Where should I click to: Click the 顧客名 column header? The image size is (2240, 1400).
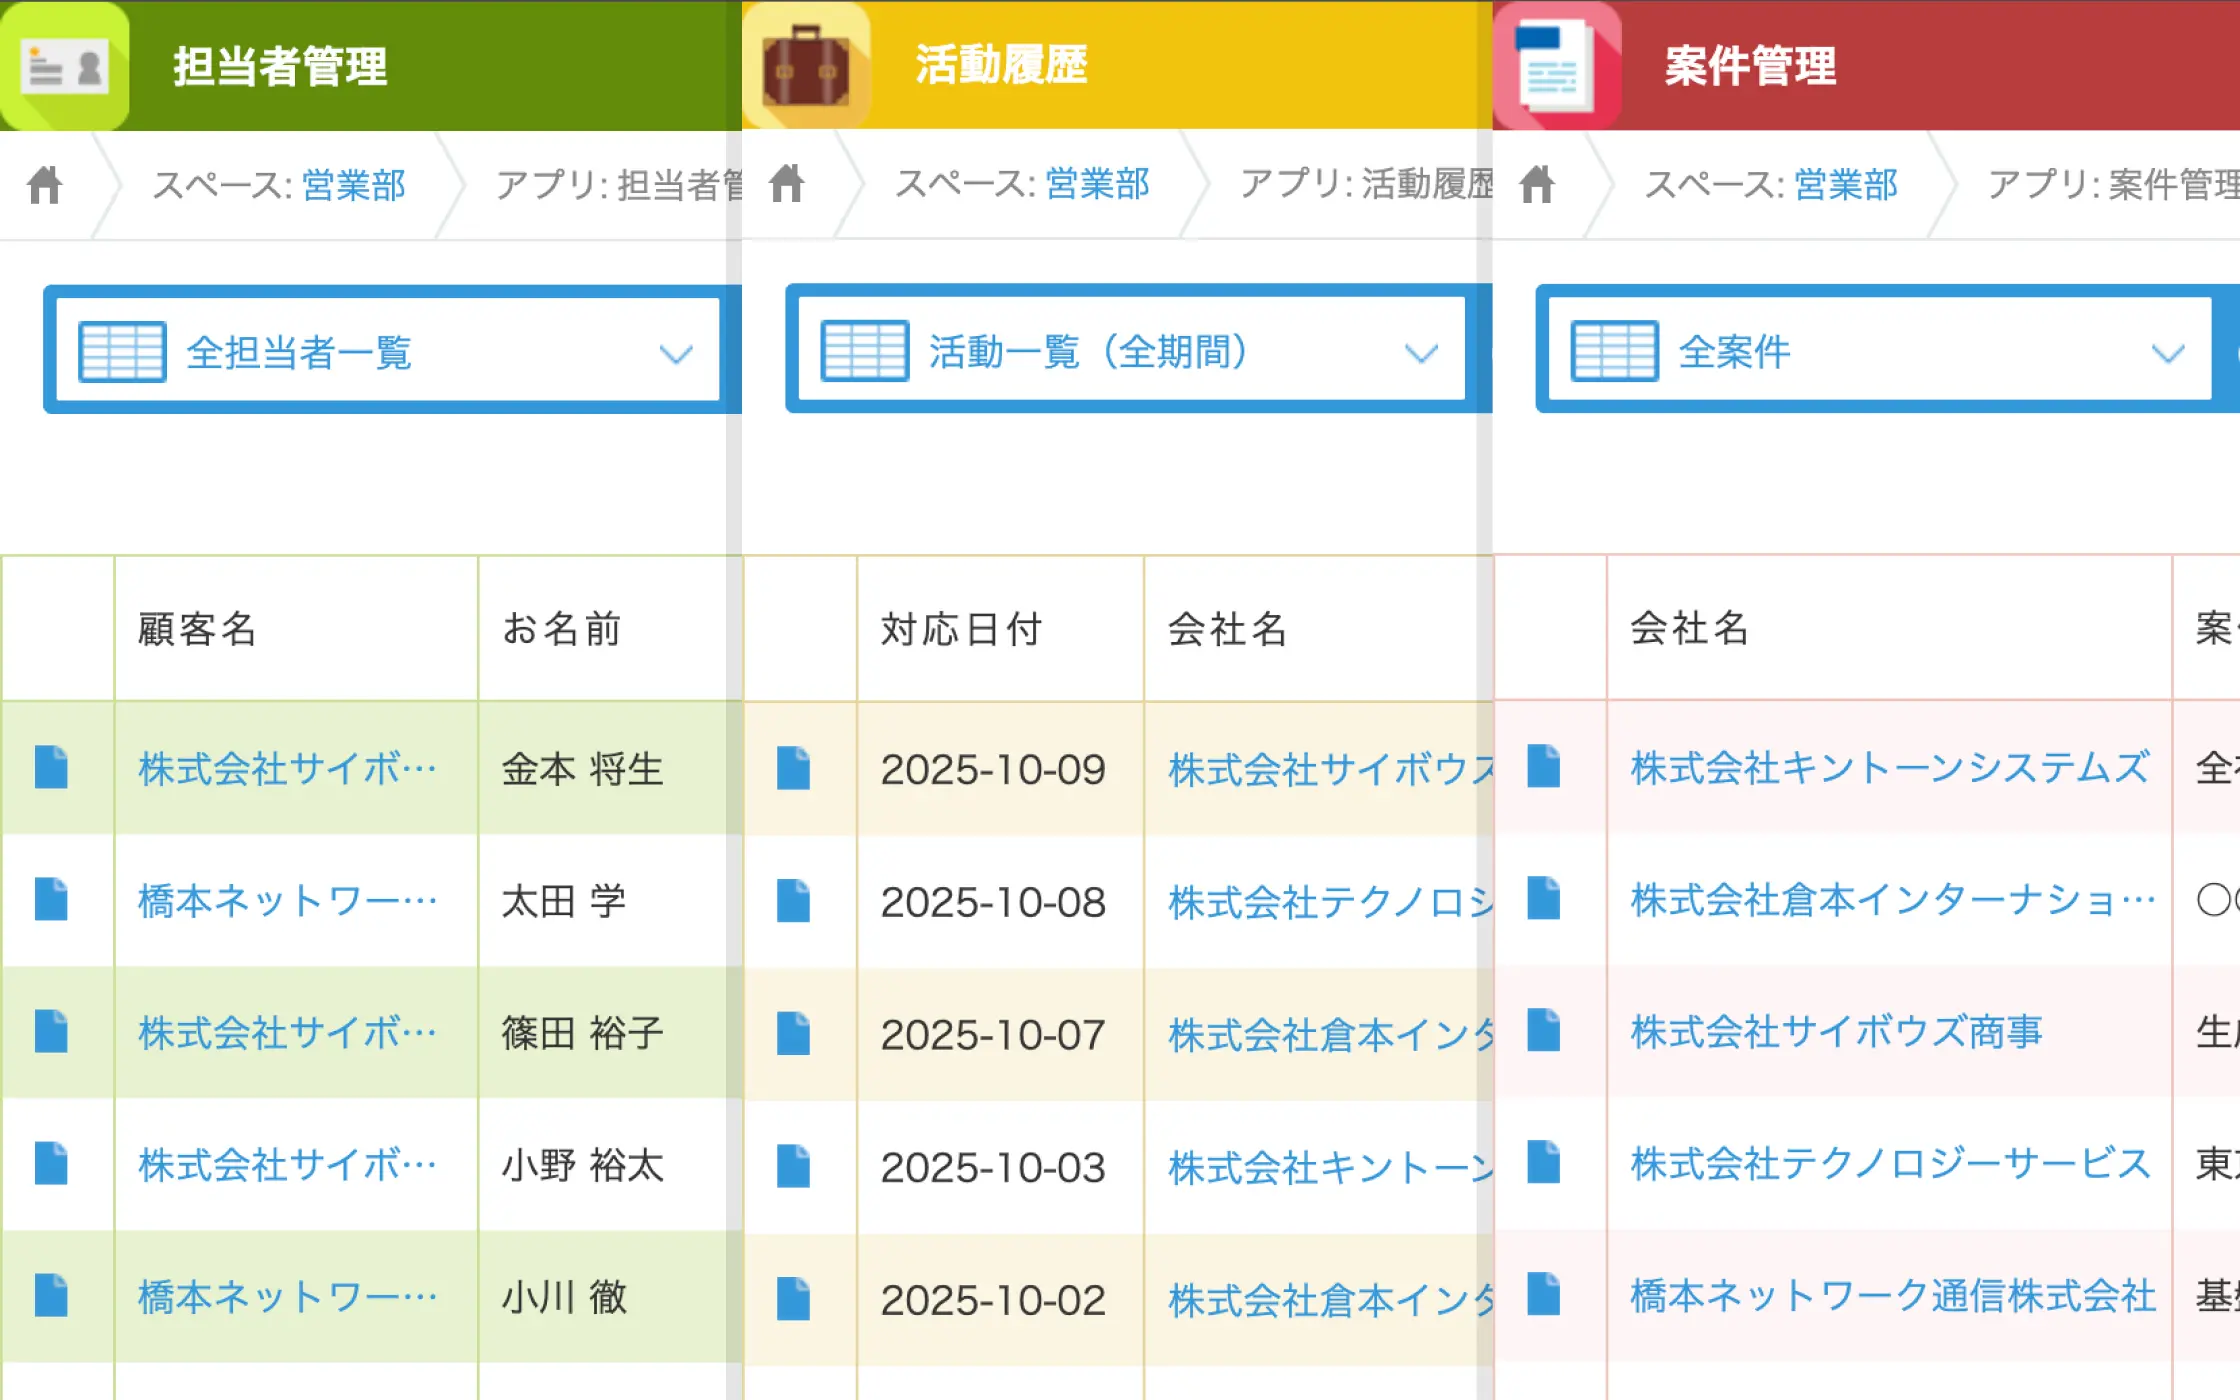click(198, 630)
